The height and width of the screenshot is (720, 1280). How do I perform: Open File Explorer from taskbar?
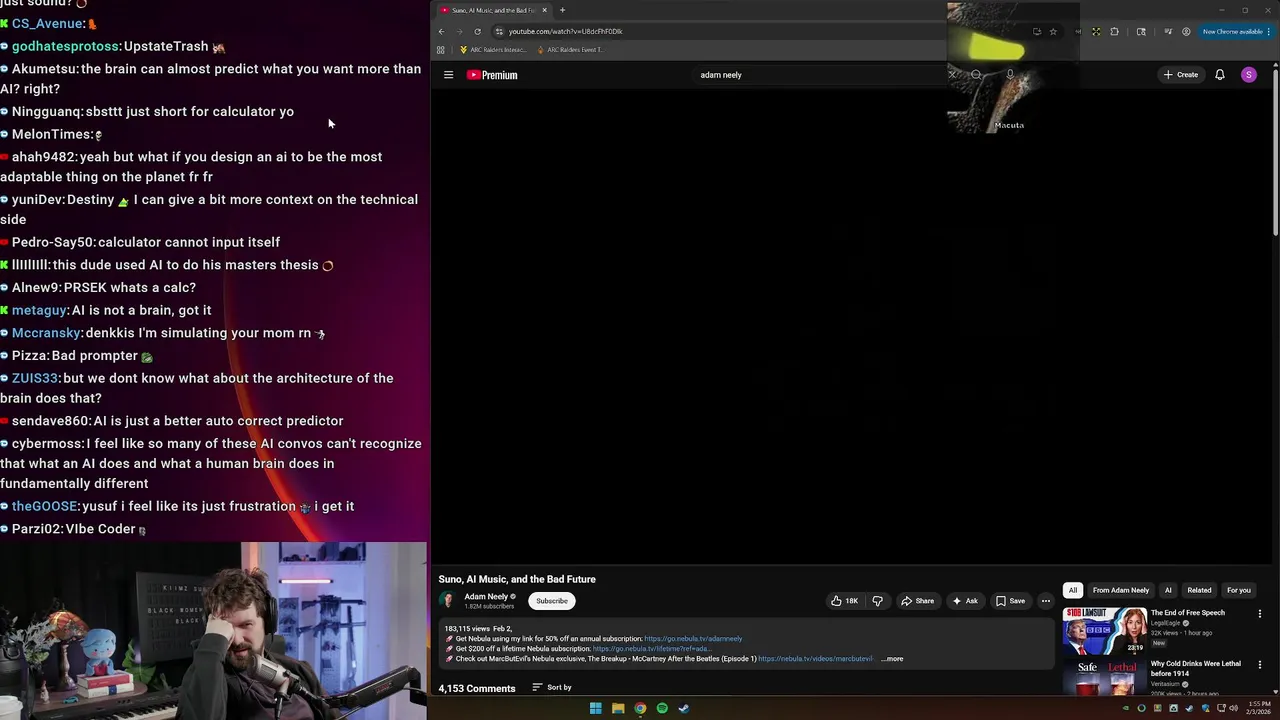point(618,708)
